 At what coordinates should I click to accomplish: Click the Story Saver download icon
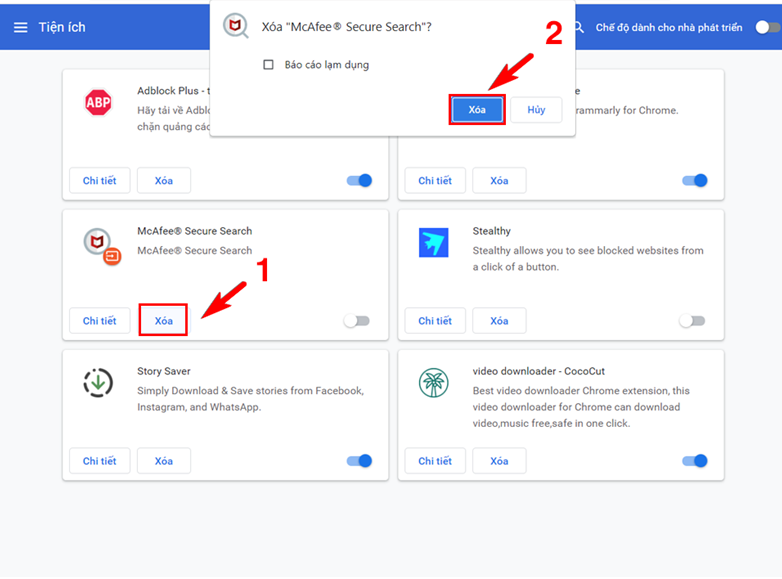click(x=98, y=383)
